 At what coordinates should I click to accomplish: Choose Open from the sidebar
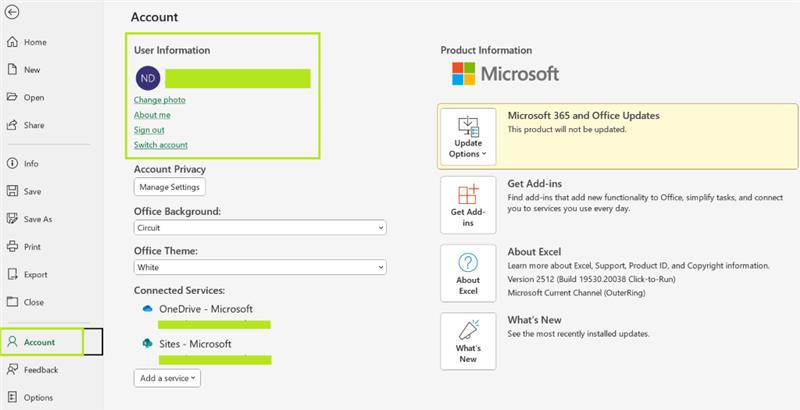click(x=26, y=97)
